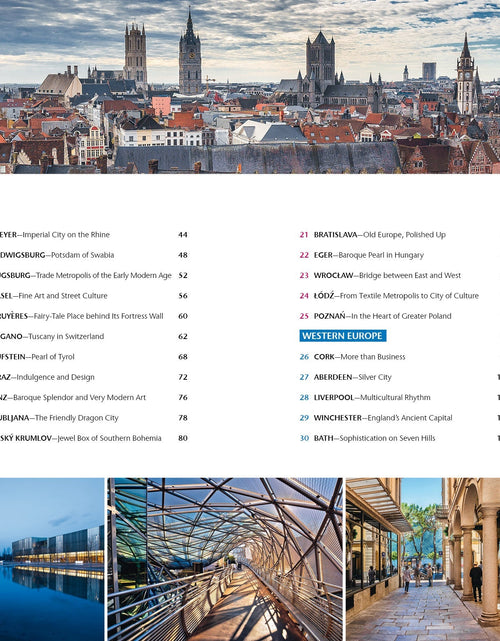Screen dimensions: 500x641
Task: Select entry 'EGER—Baroque Pearl in Hungary'
Action: [x=368, y=255]
